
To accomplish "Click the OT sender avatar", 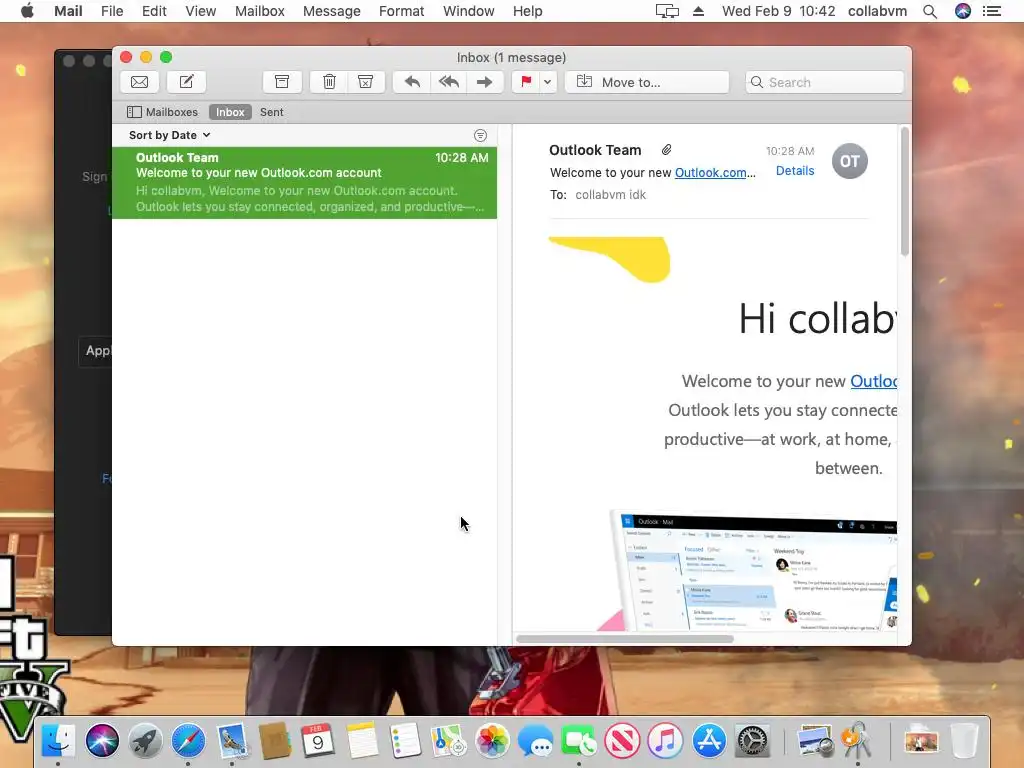I will click(850, 161).
